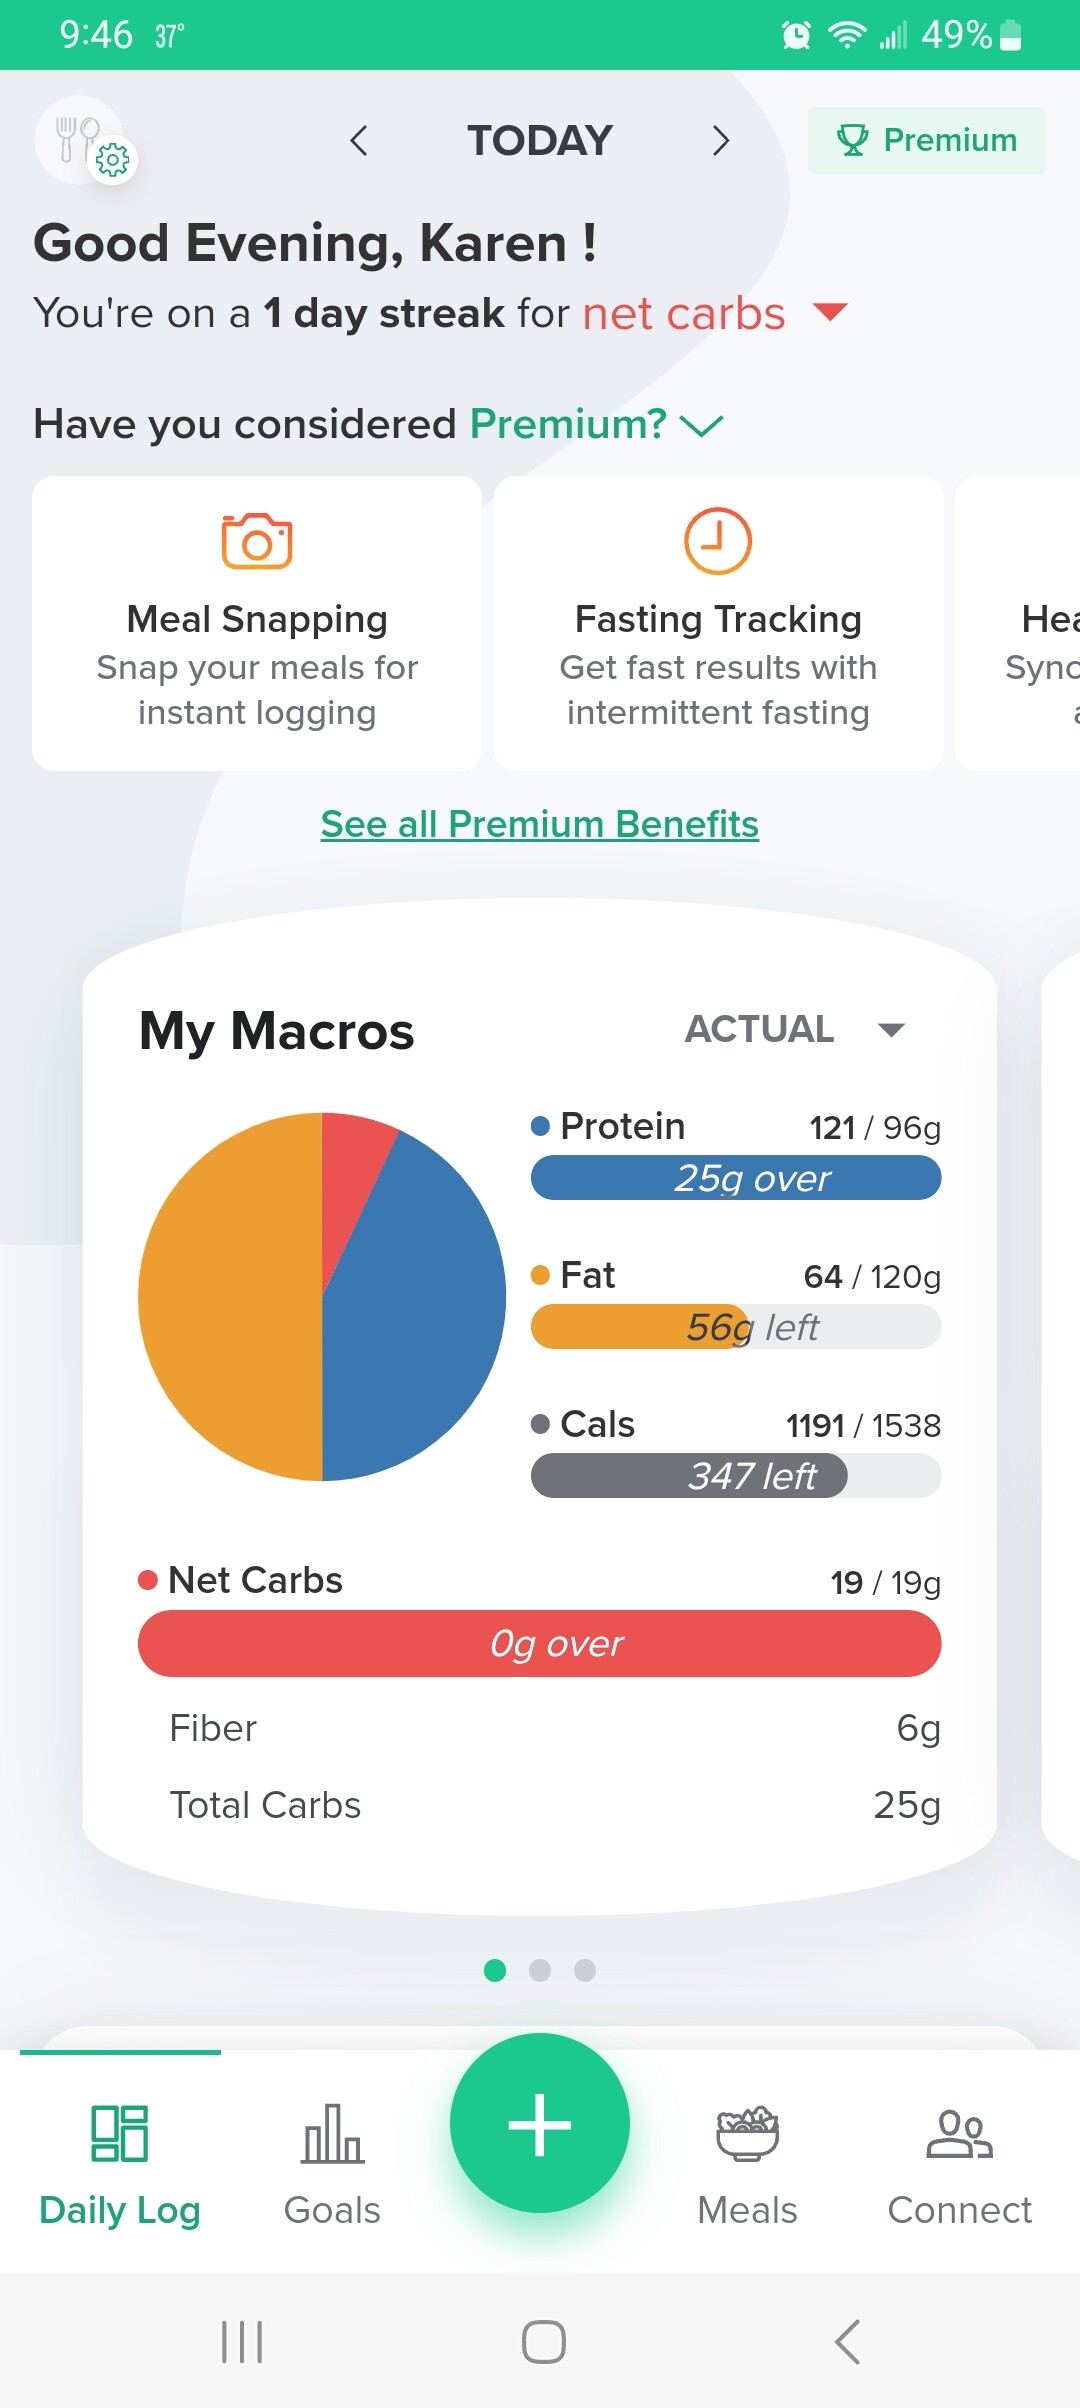Open Meal Snapping camera card

click(x=257, y=623)
